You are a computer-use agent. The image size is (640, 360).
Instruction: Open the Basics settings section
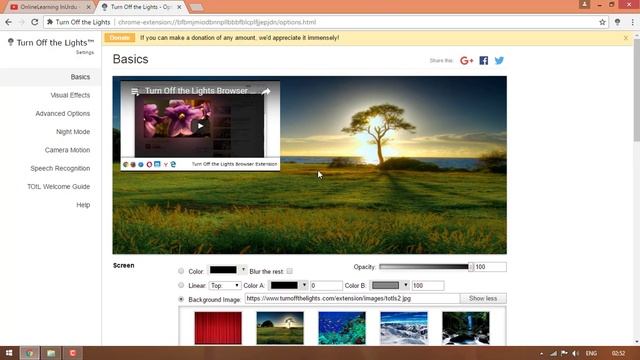pyautogui.click(x=80, y=77)
